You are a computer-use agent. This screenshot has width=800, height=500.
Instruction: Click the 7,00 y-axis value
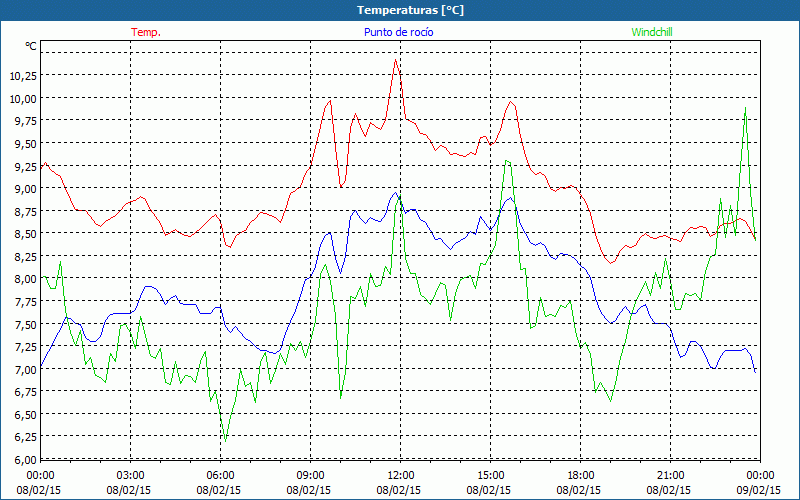click(26, 369)
